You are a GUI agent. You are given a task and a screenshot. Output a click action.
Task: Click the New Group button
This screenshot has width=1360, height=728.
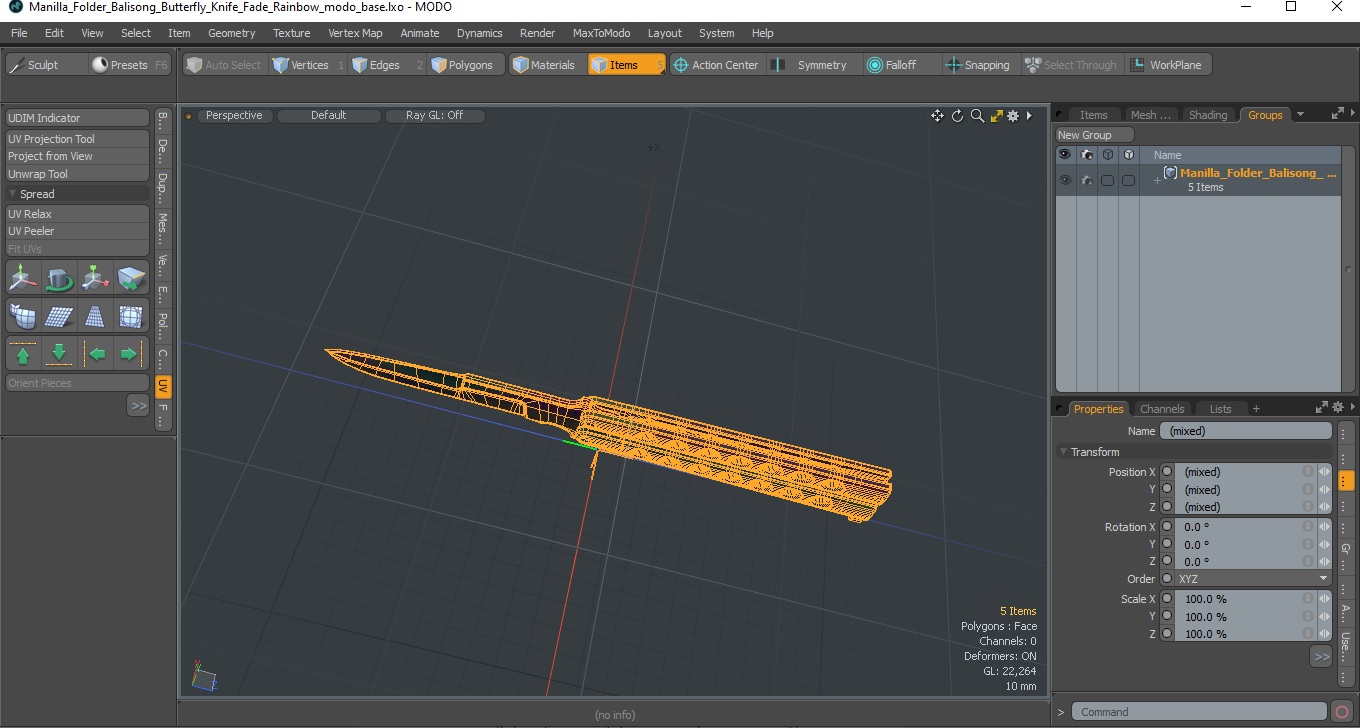coord(1095,135)
